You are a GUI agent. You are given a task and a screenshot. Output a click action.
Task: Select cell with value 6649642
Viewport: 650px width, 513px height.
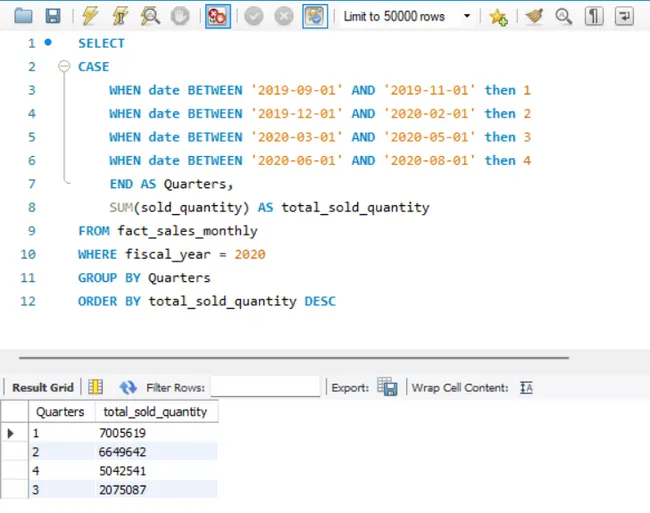(157, 452)
